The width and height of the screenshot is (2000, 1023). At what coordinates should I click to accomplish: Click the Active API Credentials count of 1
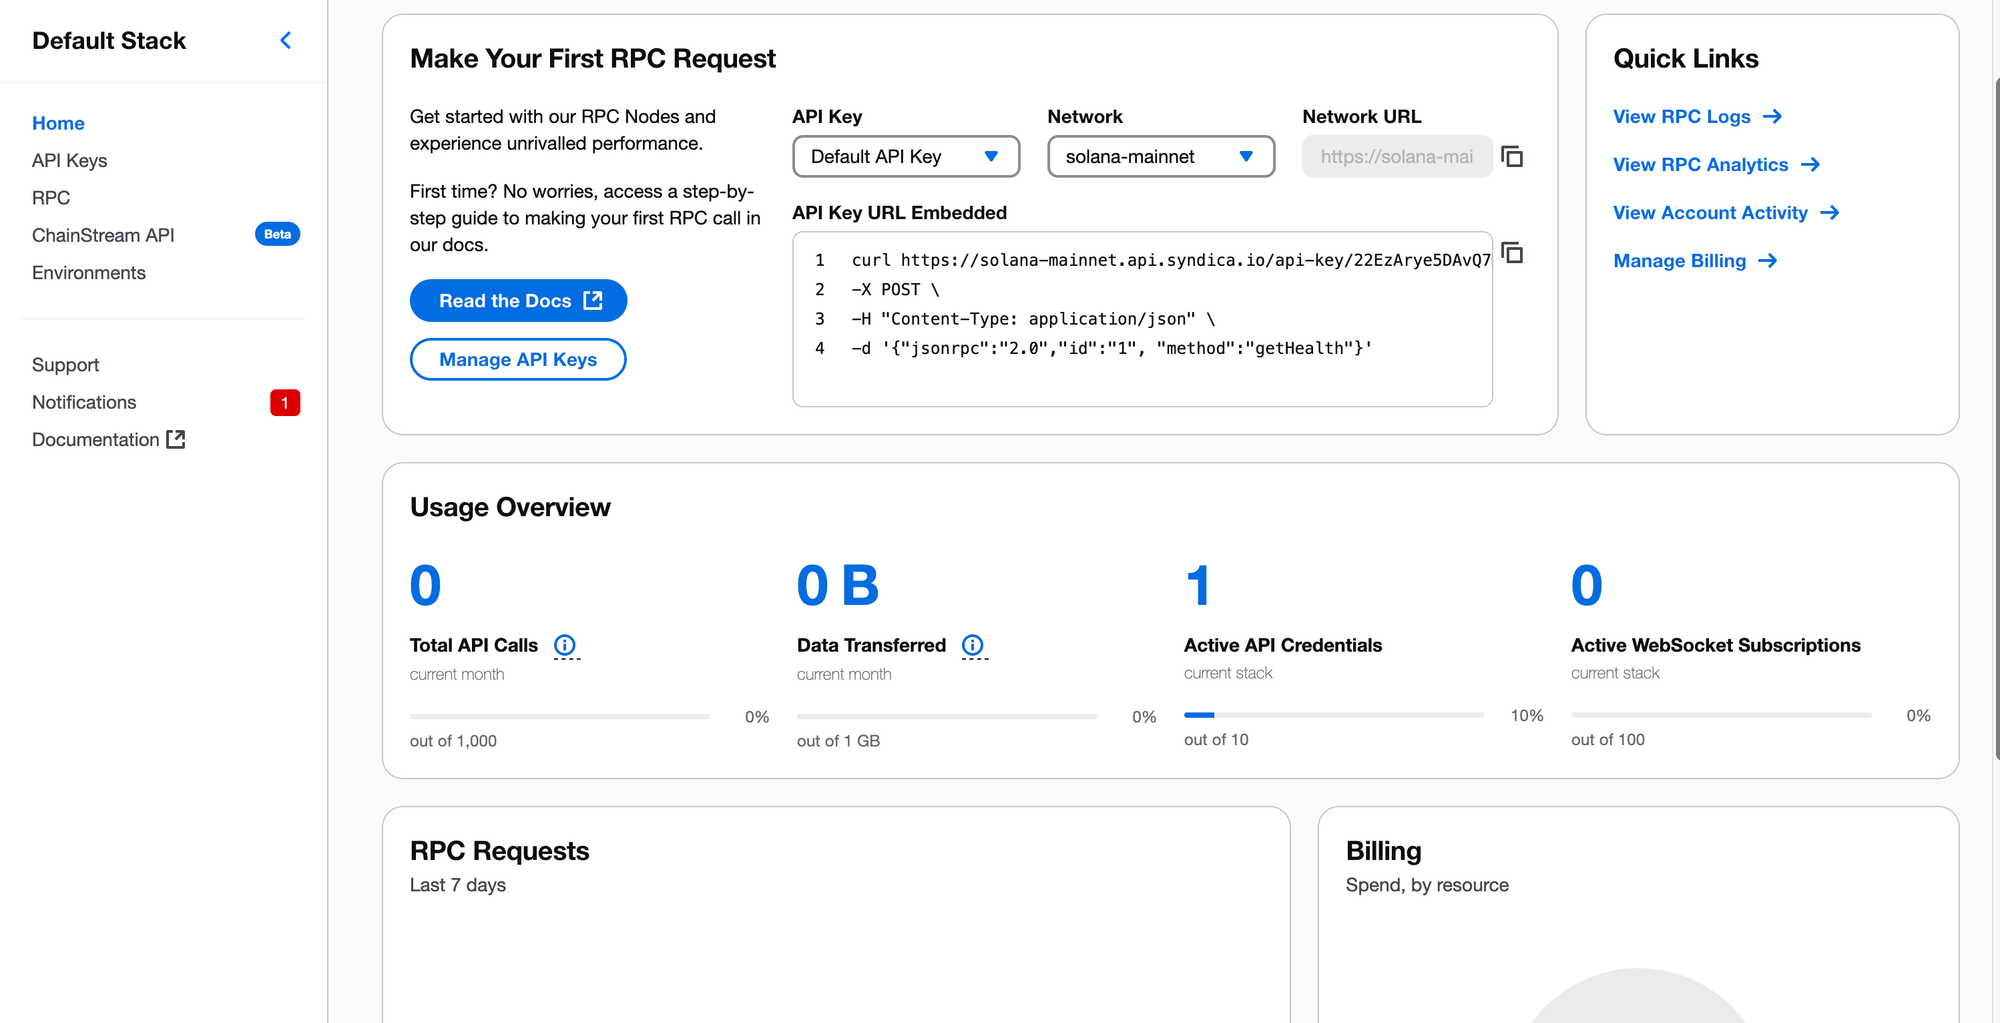1198,586
